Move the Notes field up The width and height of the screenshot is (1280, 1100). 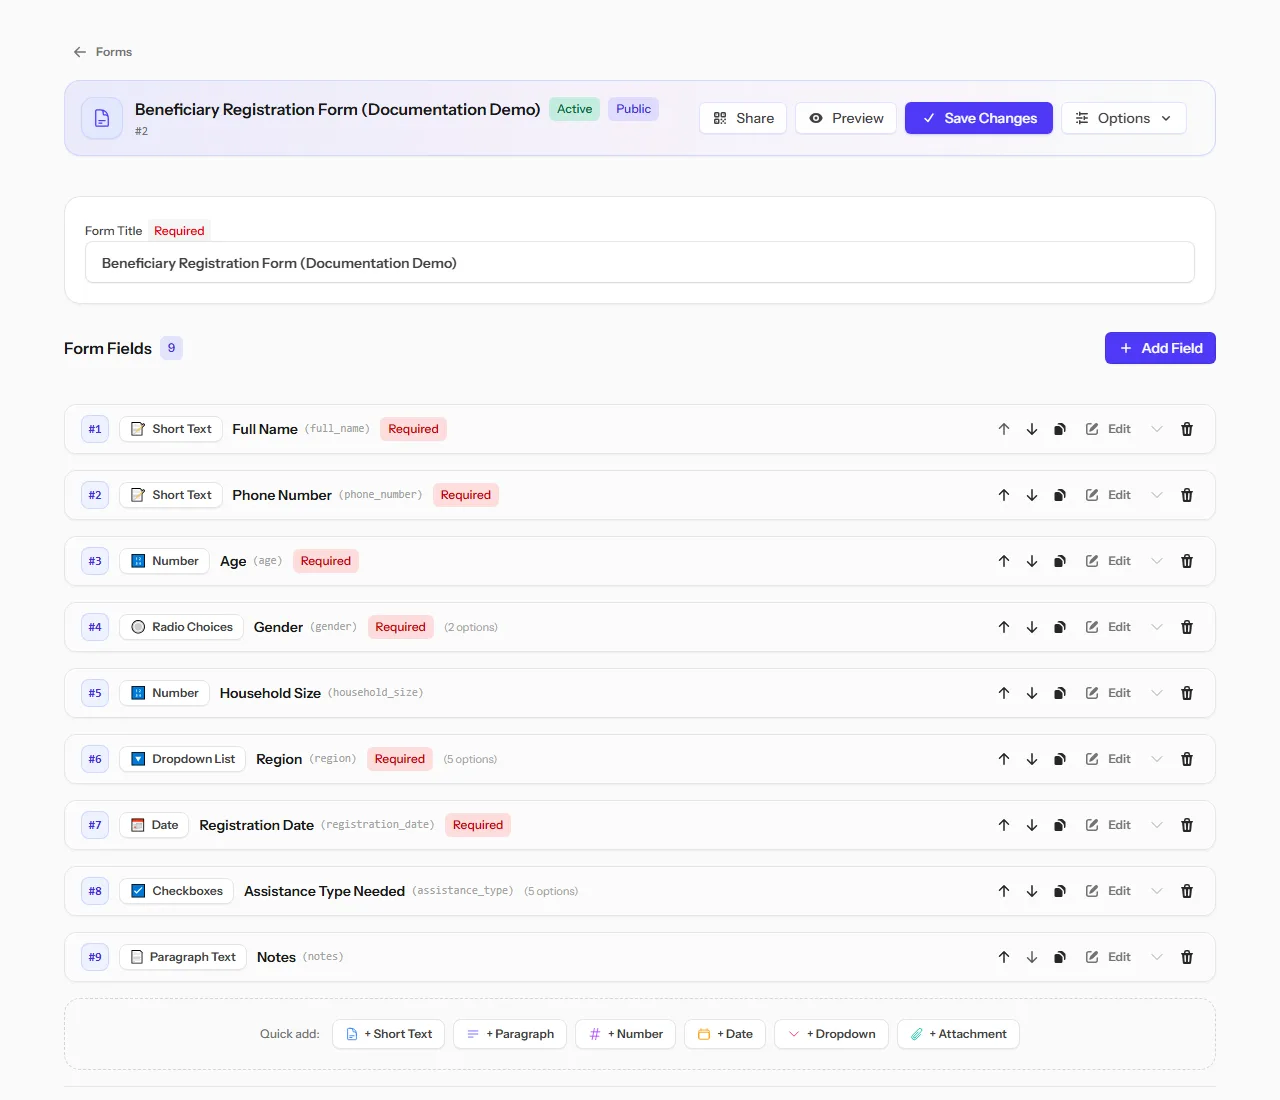(x=1004, y=957)
